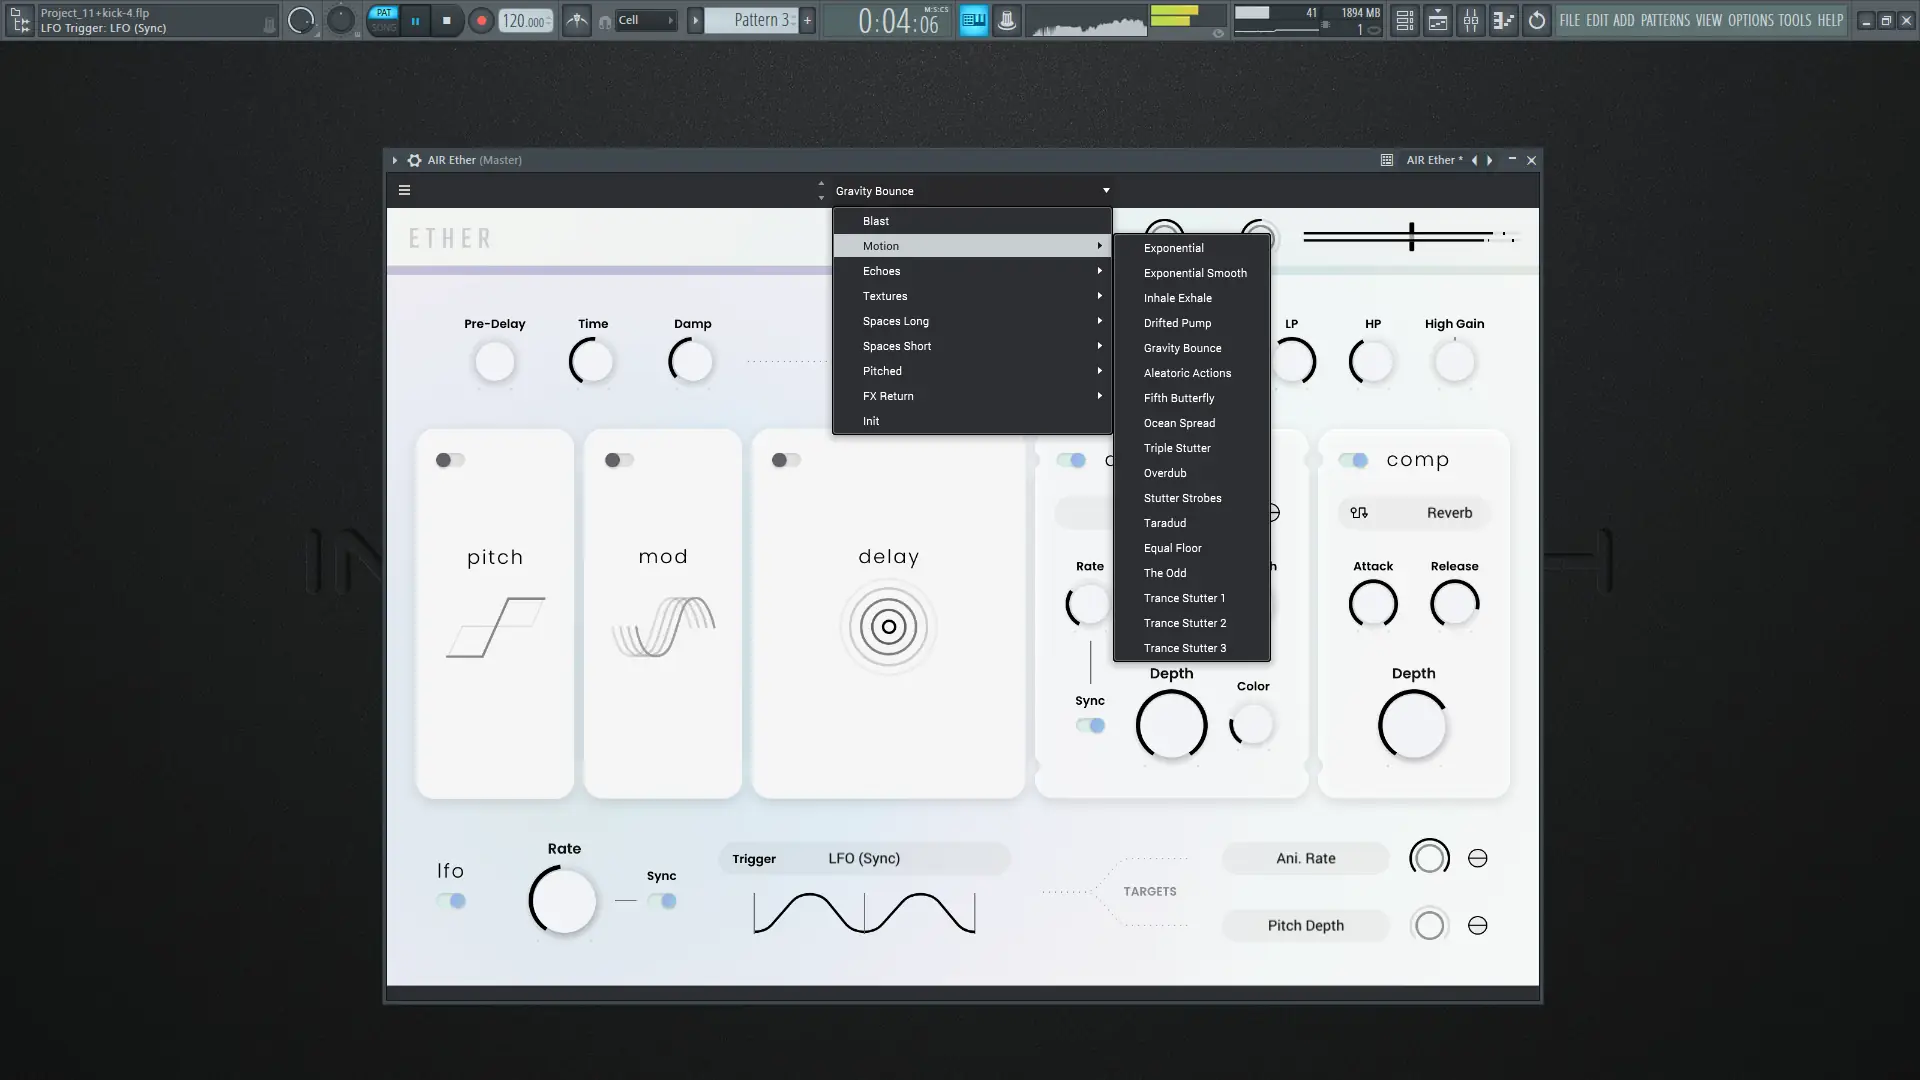Disable the lfo power toggle
The height and width of the screenshot is (1080, 1920).
click(451, 901)
